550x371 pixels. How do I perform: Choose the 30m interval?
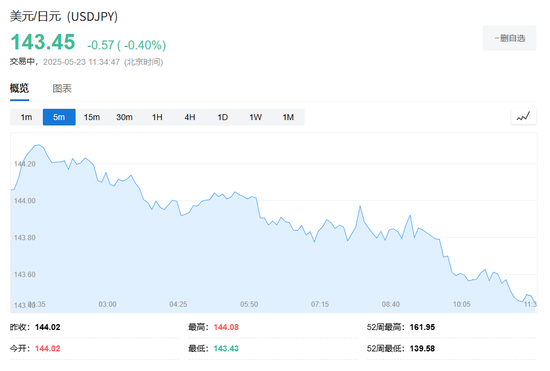[125, 117]
